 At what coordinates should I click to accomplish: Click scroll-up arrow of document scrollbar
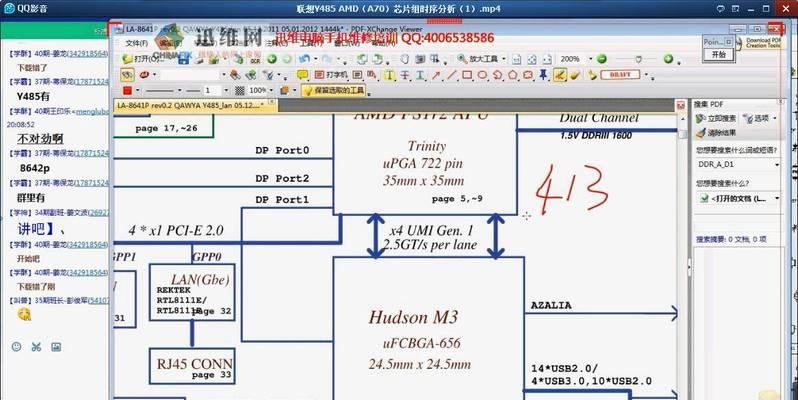682,119
